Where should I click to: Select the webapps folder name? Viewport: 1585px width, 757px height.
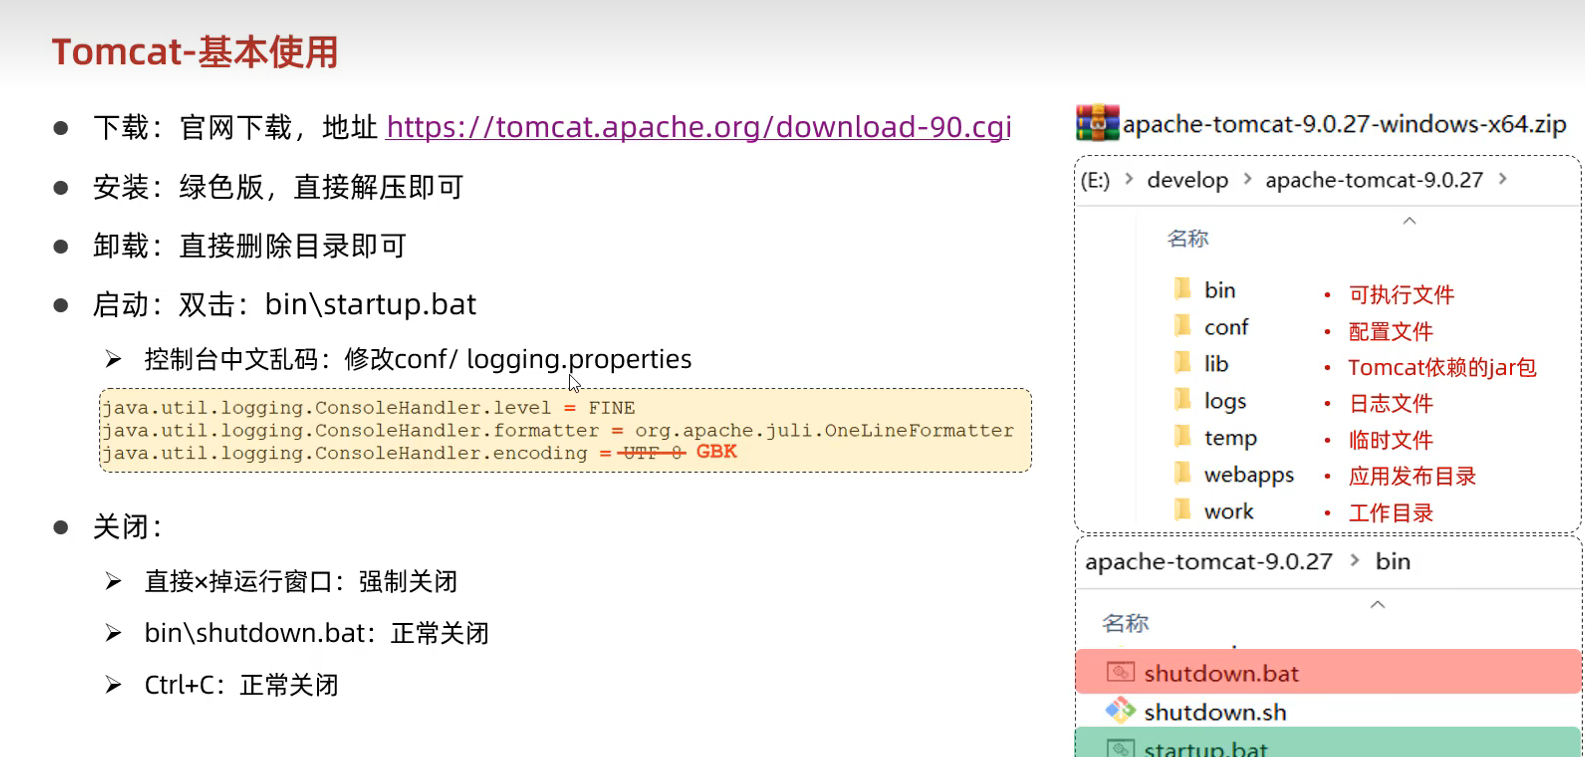point(1249,475)
